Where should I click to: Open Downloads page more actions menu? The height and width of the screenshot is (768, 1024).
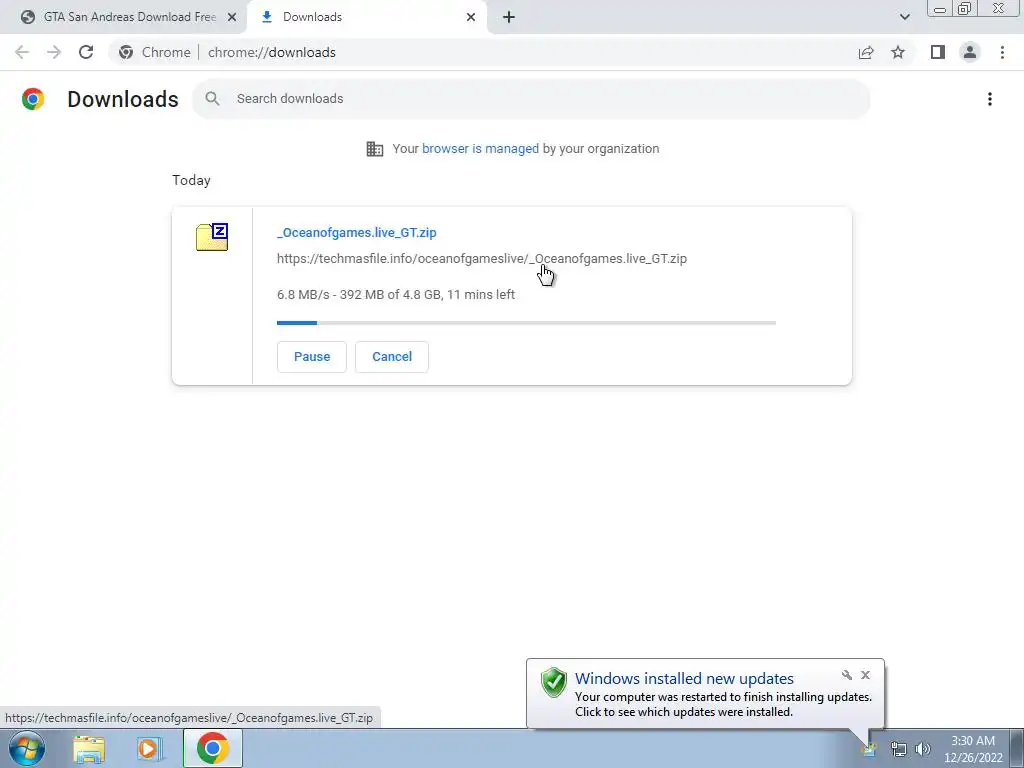990,99
